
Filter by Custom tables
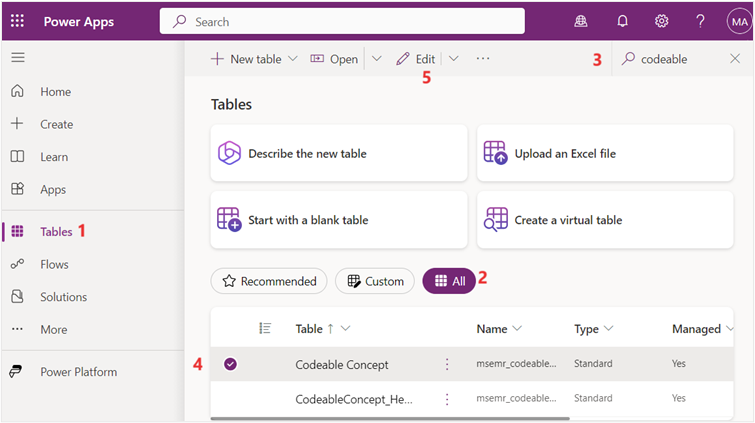(375, 281)
